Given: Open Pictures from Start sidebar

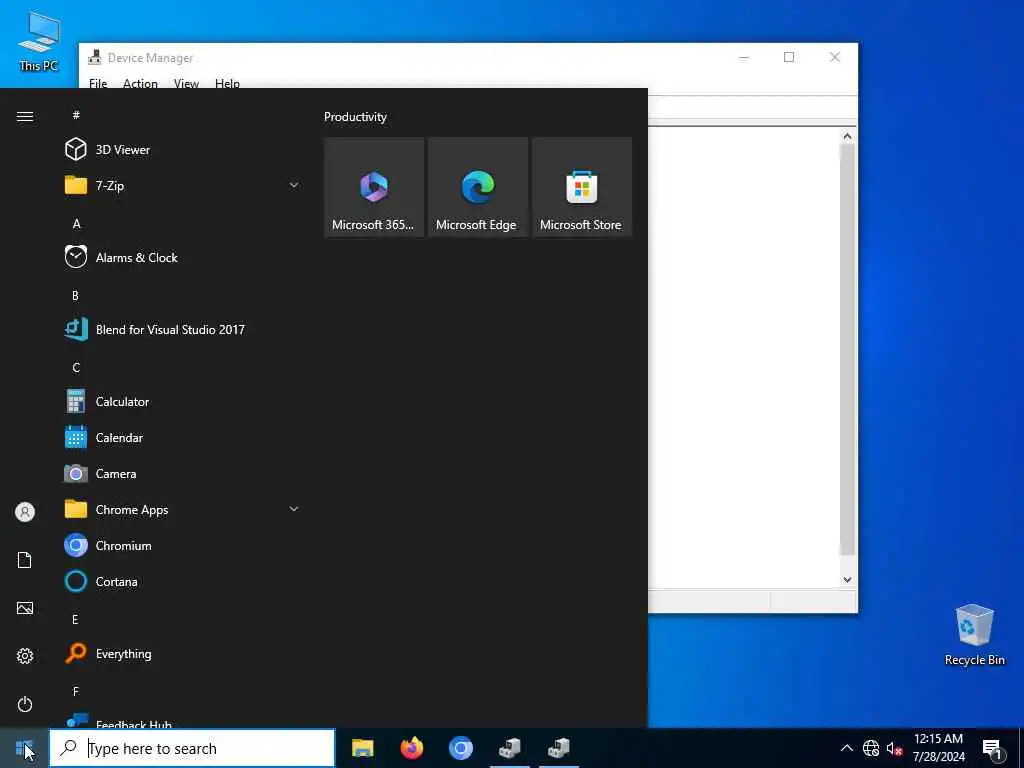Looking at the screenshot, I should click(25, 608).
